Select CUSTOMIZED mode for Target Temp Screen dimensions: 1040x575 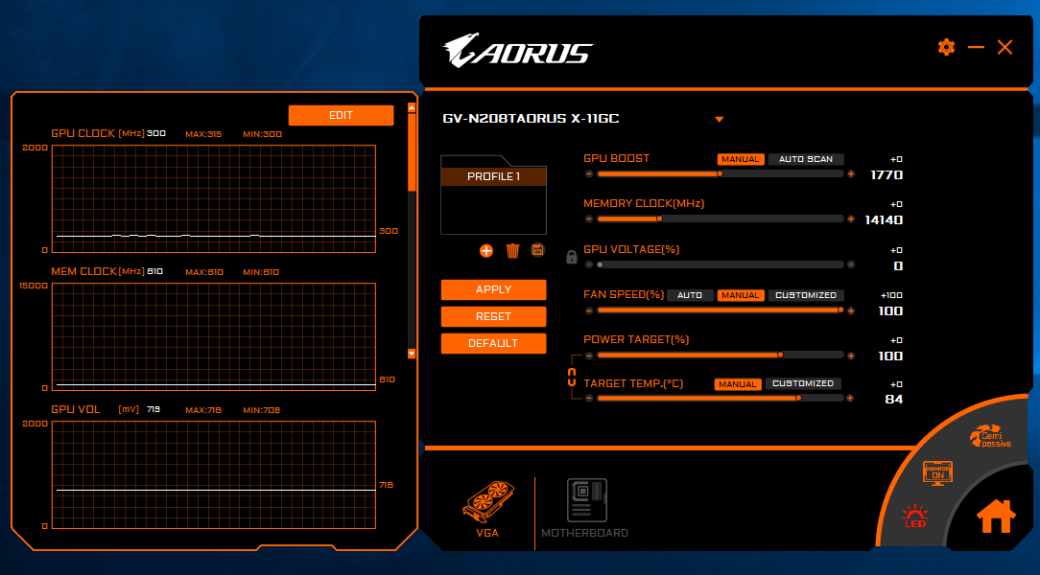pyautogui.click(x=803, y=383)
